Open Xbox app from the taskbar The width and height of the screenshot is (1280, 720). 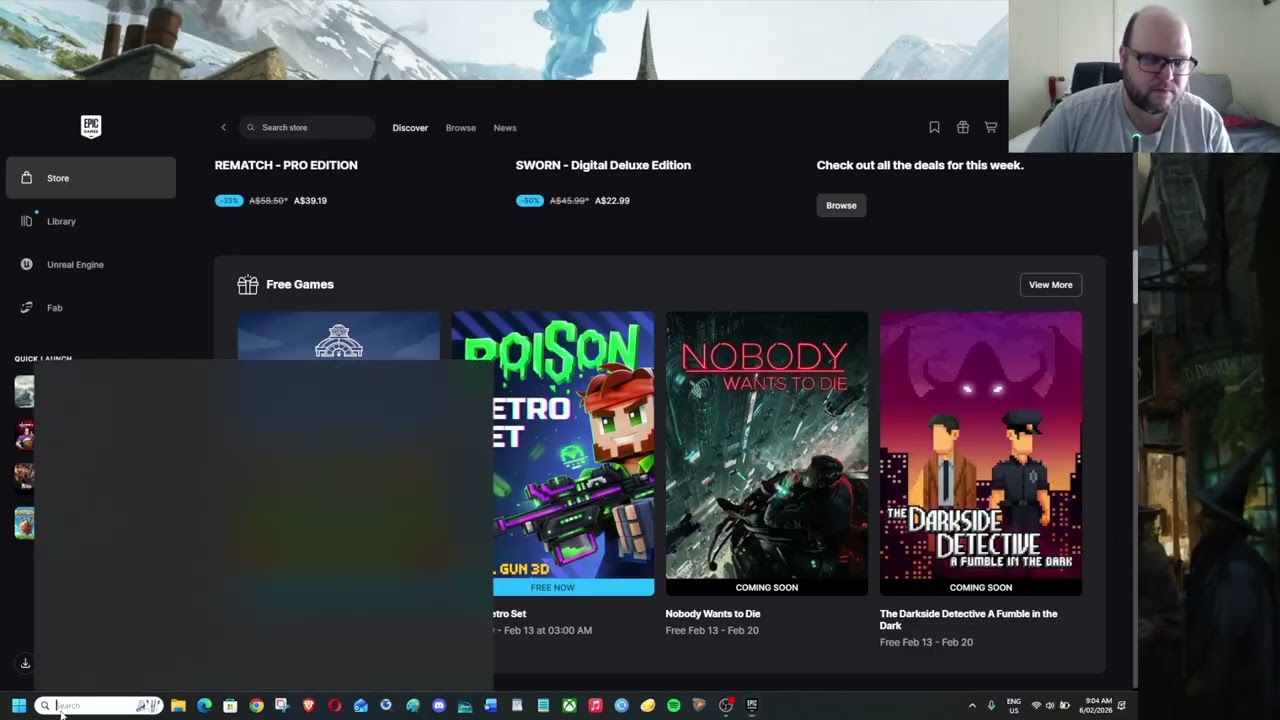point(569,706)
